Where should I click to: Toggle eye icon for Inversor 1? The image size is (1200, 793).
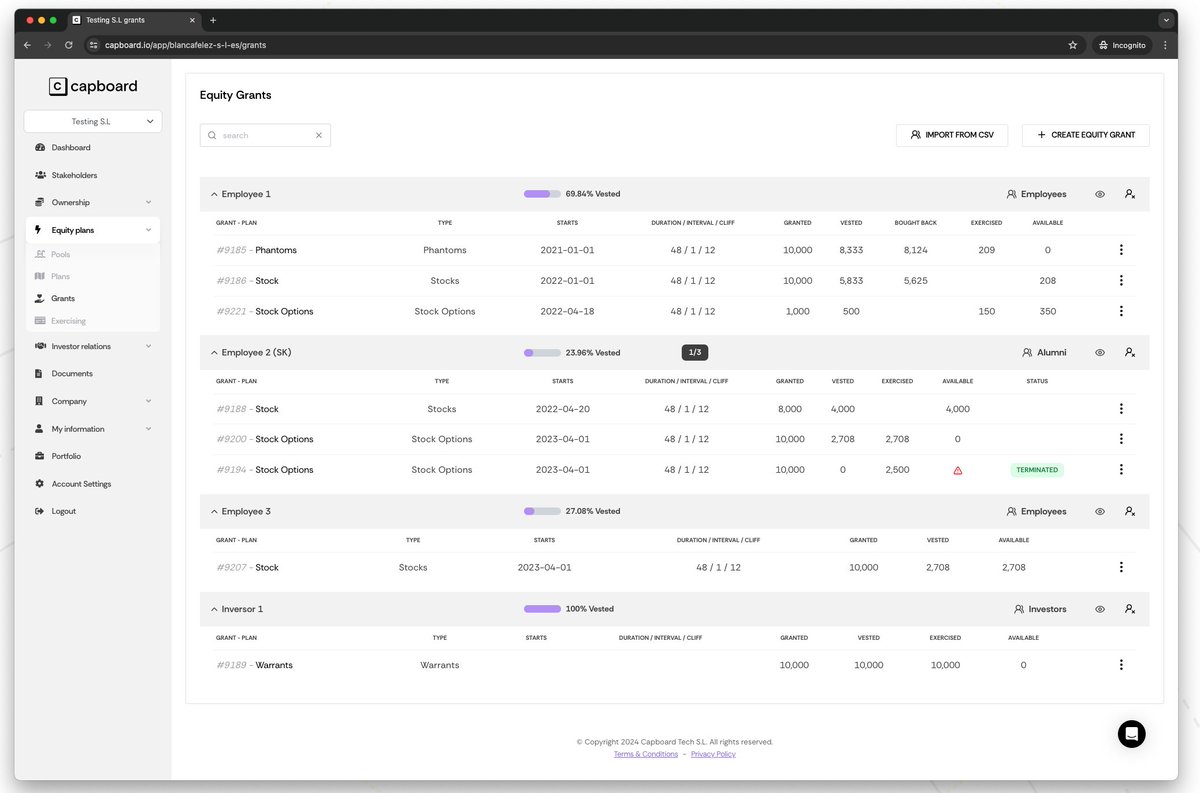coord(1100,609)
